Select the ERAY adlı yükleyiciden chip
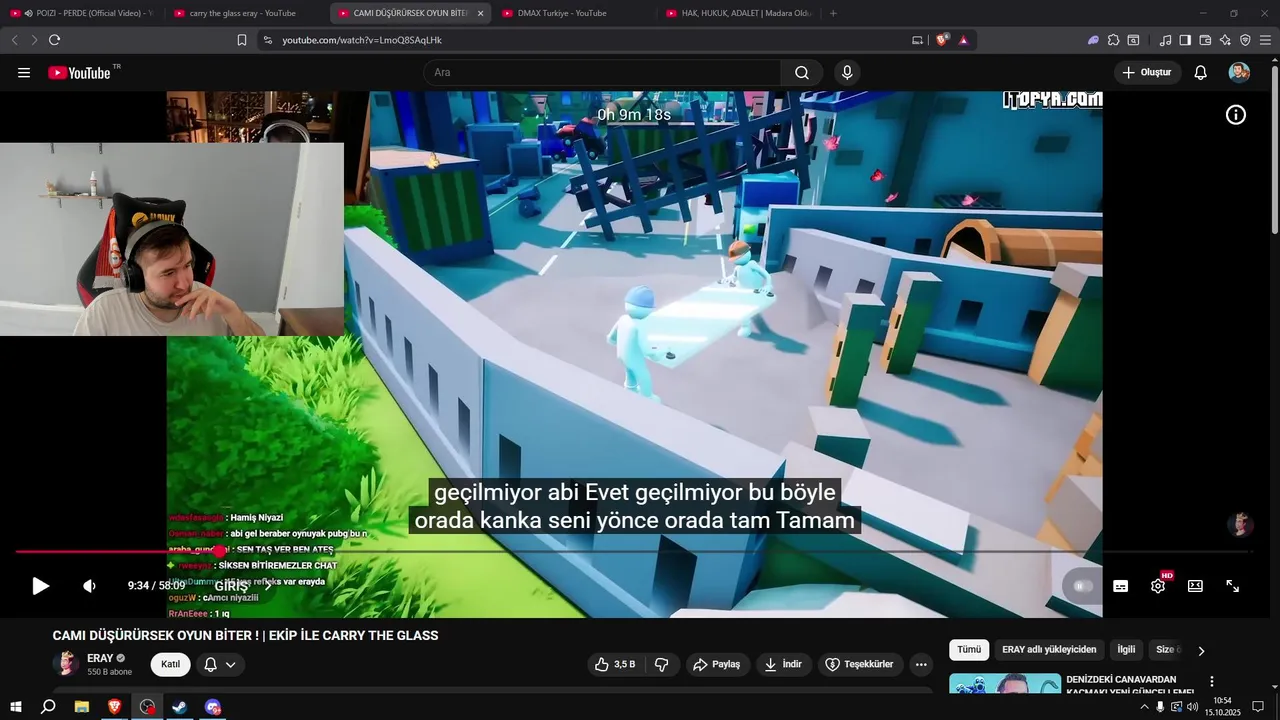Screen dimensions: 1280x720 [x=1049, y=650]
